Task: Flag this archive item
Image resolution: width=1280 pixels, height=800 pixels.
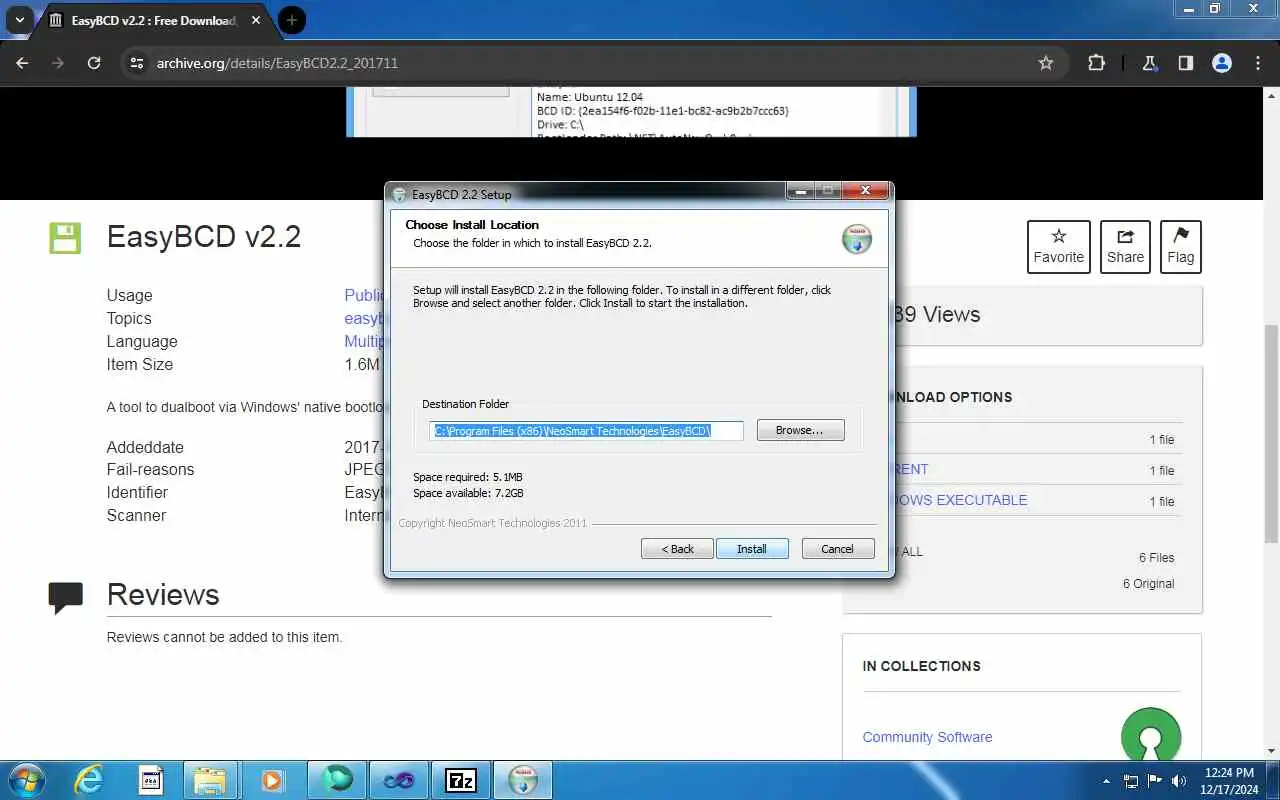Action: tap(1181, 246)
